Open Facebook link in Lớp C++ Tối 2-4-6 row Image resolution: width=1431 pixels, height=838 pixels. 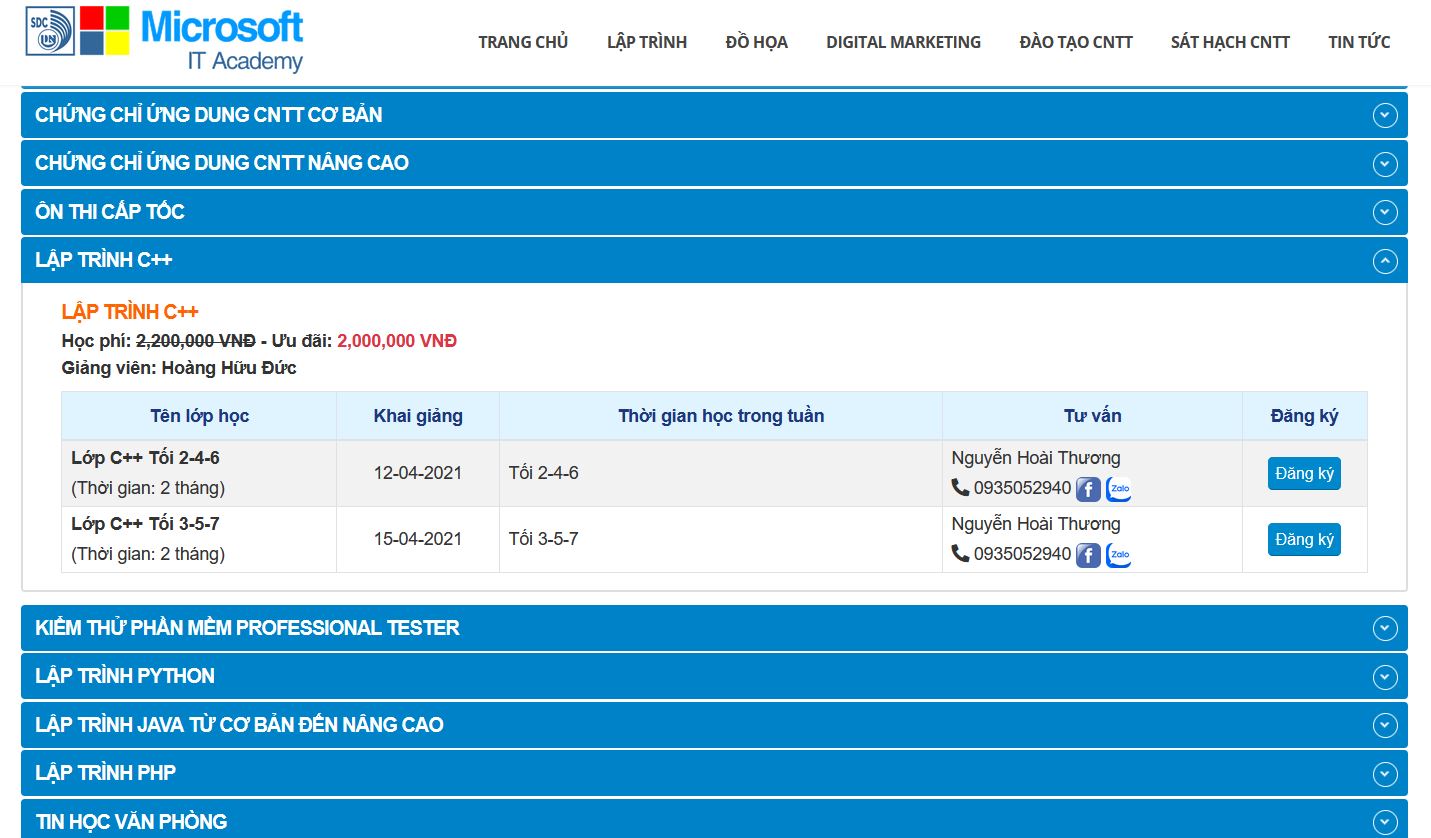[1088, 489]
